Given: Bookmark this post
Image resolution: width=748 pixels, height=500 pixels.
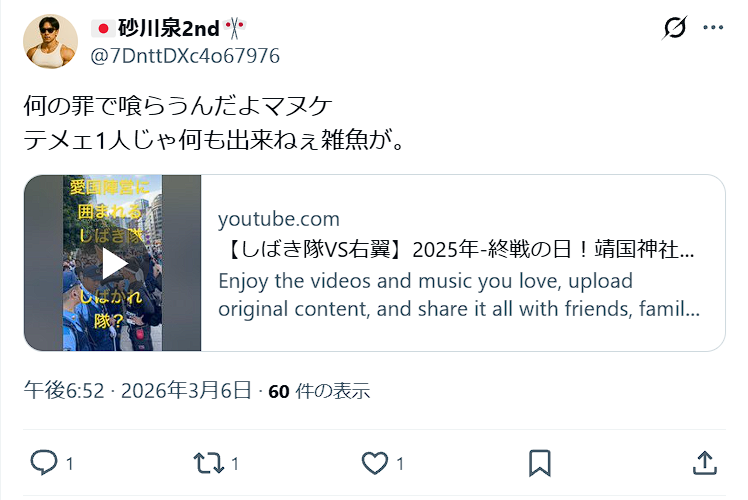Looking at the screenshot, I should (x=540, y=463).
